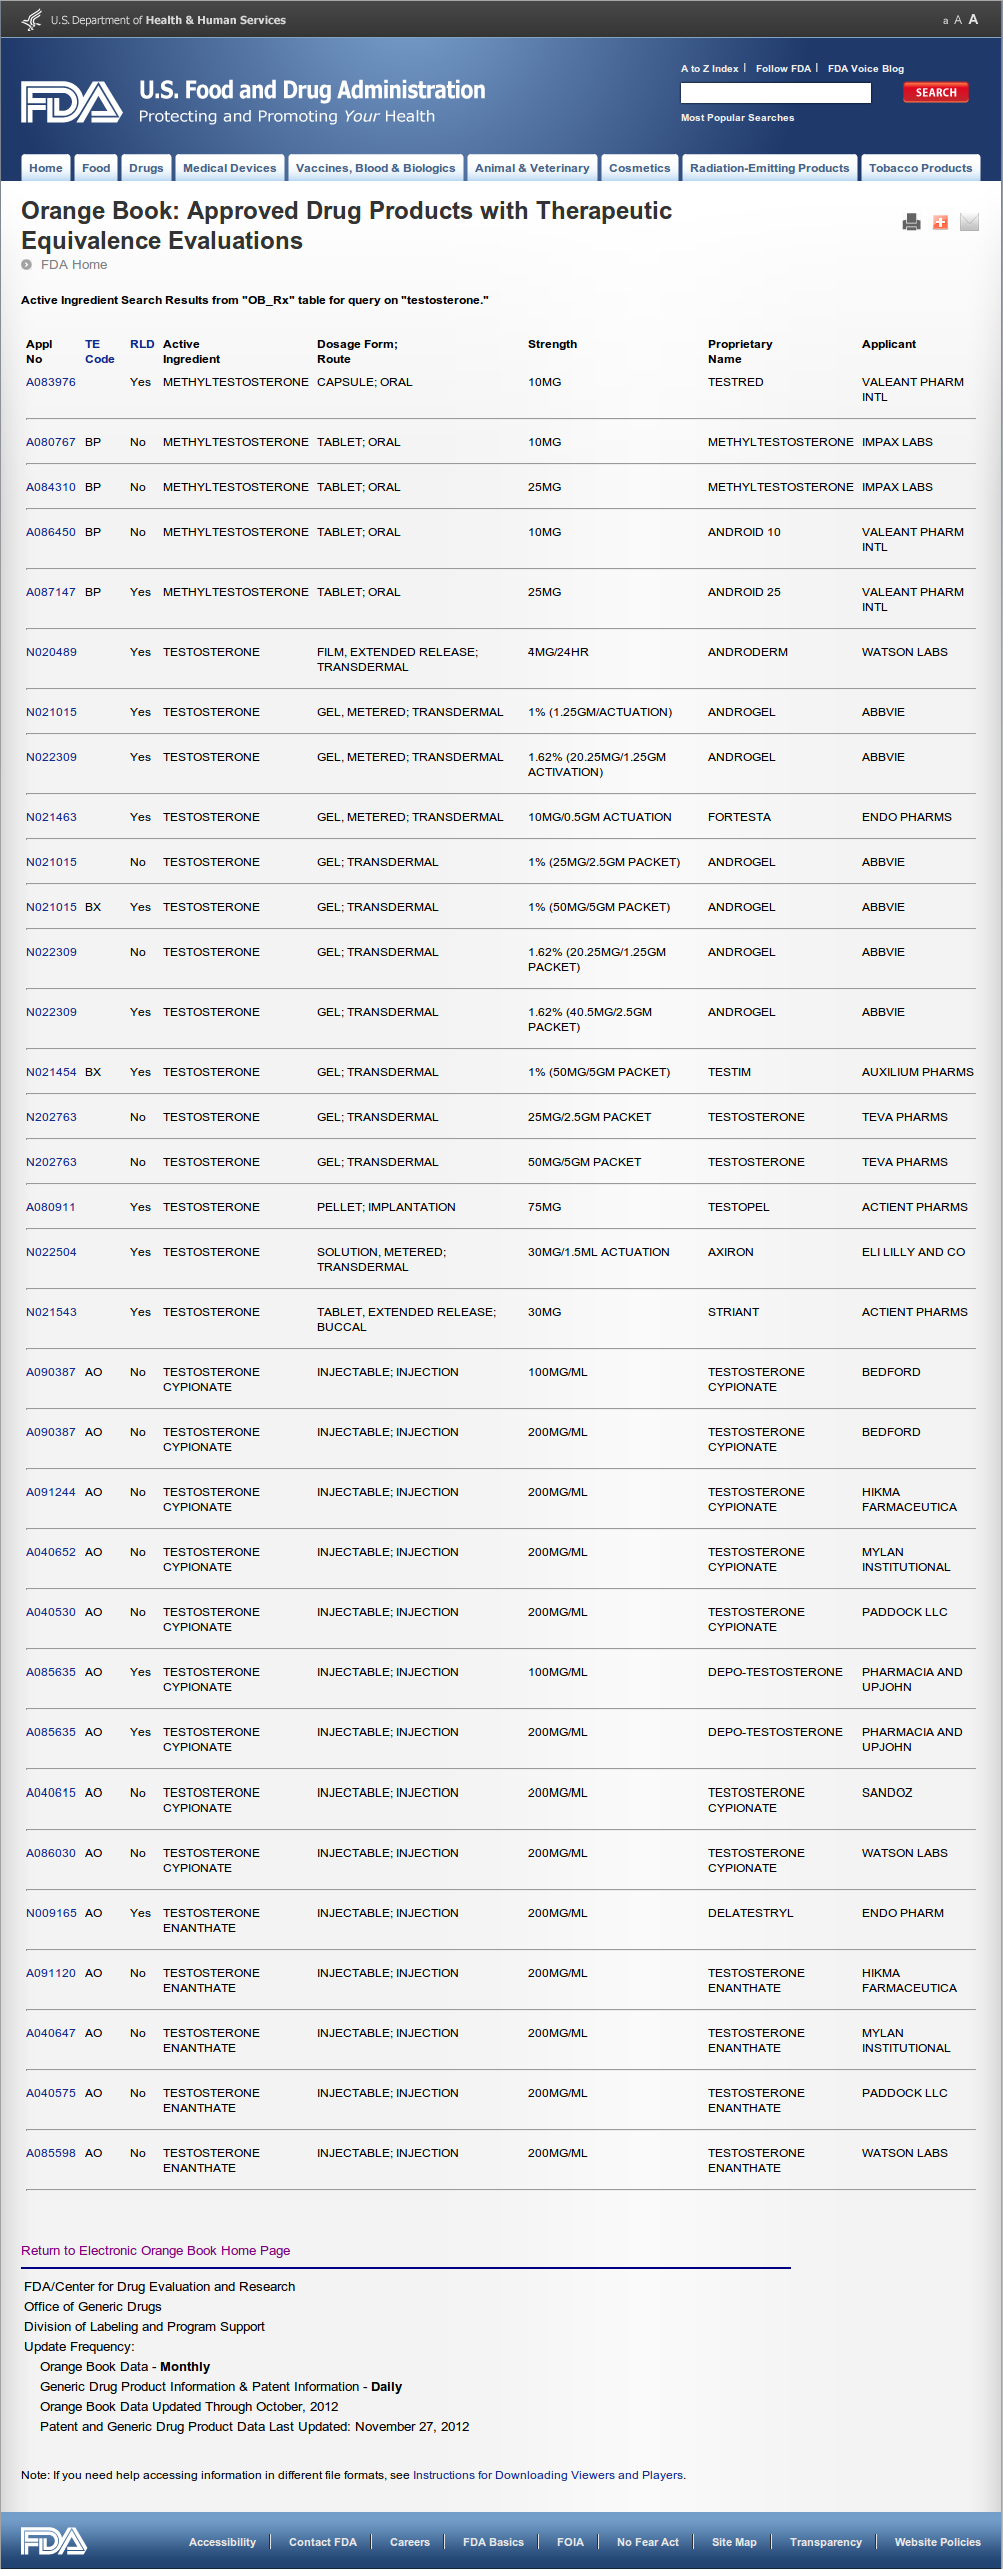Open application A040615 Sandoz
The width and height of the screenshot is (1003, 2570).
(x=51, y=1793)
